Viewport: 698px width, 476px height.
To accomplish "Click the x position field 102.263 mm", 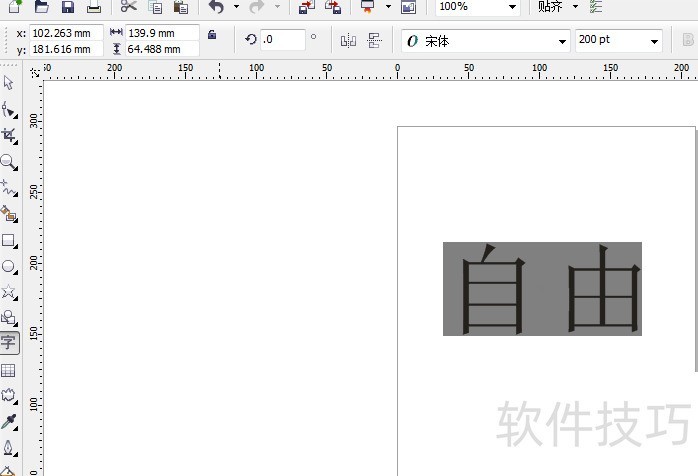I will click(66, 33).
